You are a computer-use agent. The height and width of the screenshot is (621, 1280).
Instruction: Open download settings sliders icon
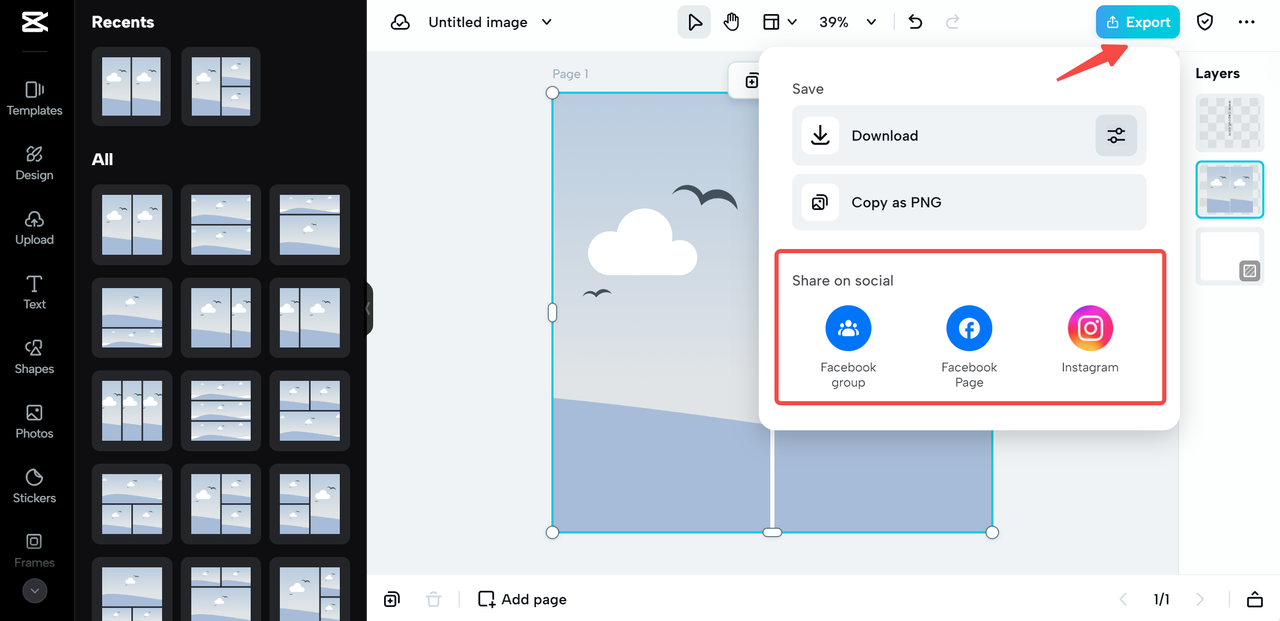click(1116, 136)
